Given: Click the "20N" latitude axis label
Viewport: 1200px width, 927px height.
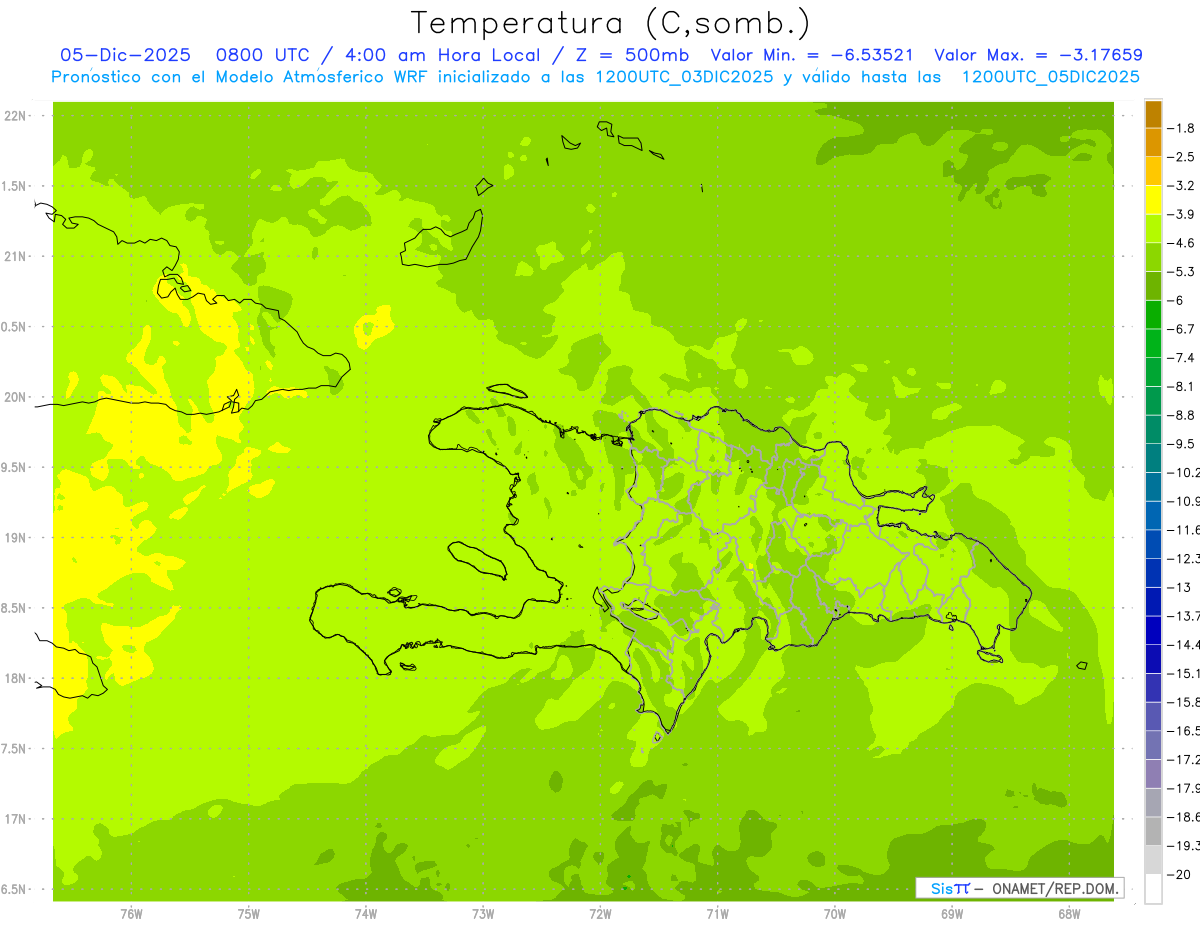Looking at the screenshot, I should [x=17, y=397].
